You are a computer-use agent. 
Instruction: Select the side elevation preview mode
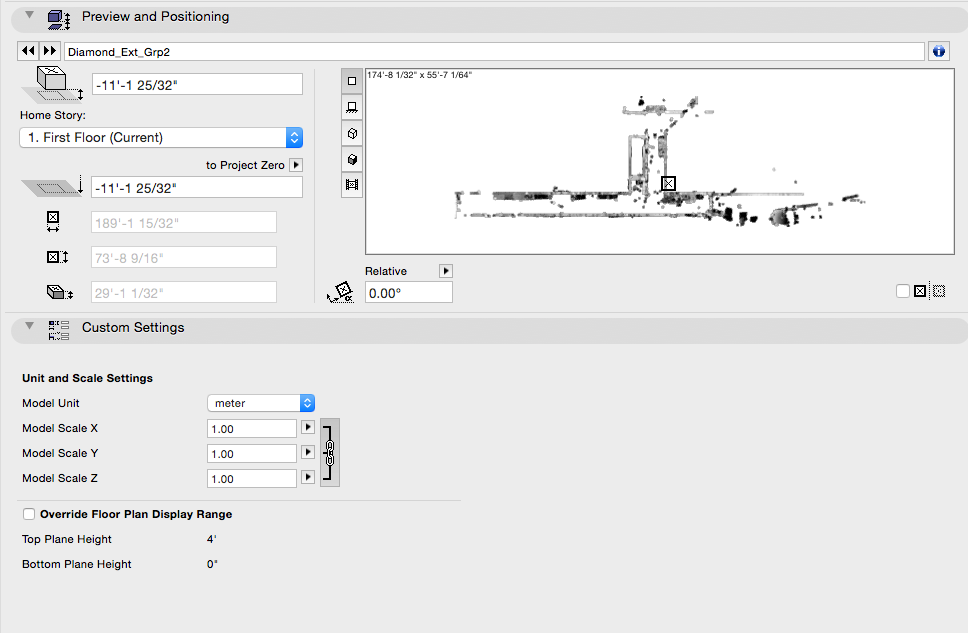tap(352, 107)
